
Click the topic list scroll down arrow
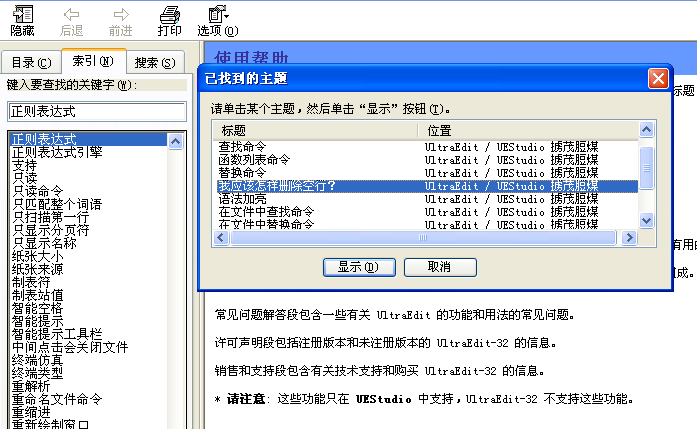pos(646,220)
